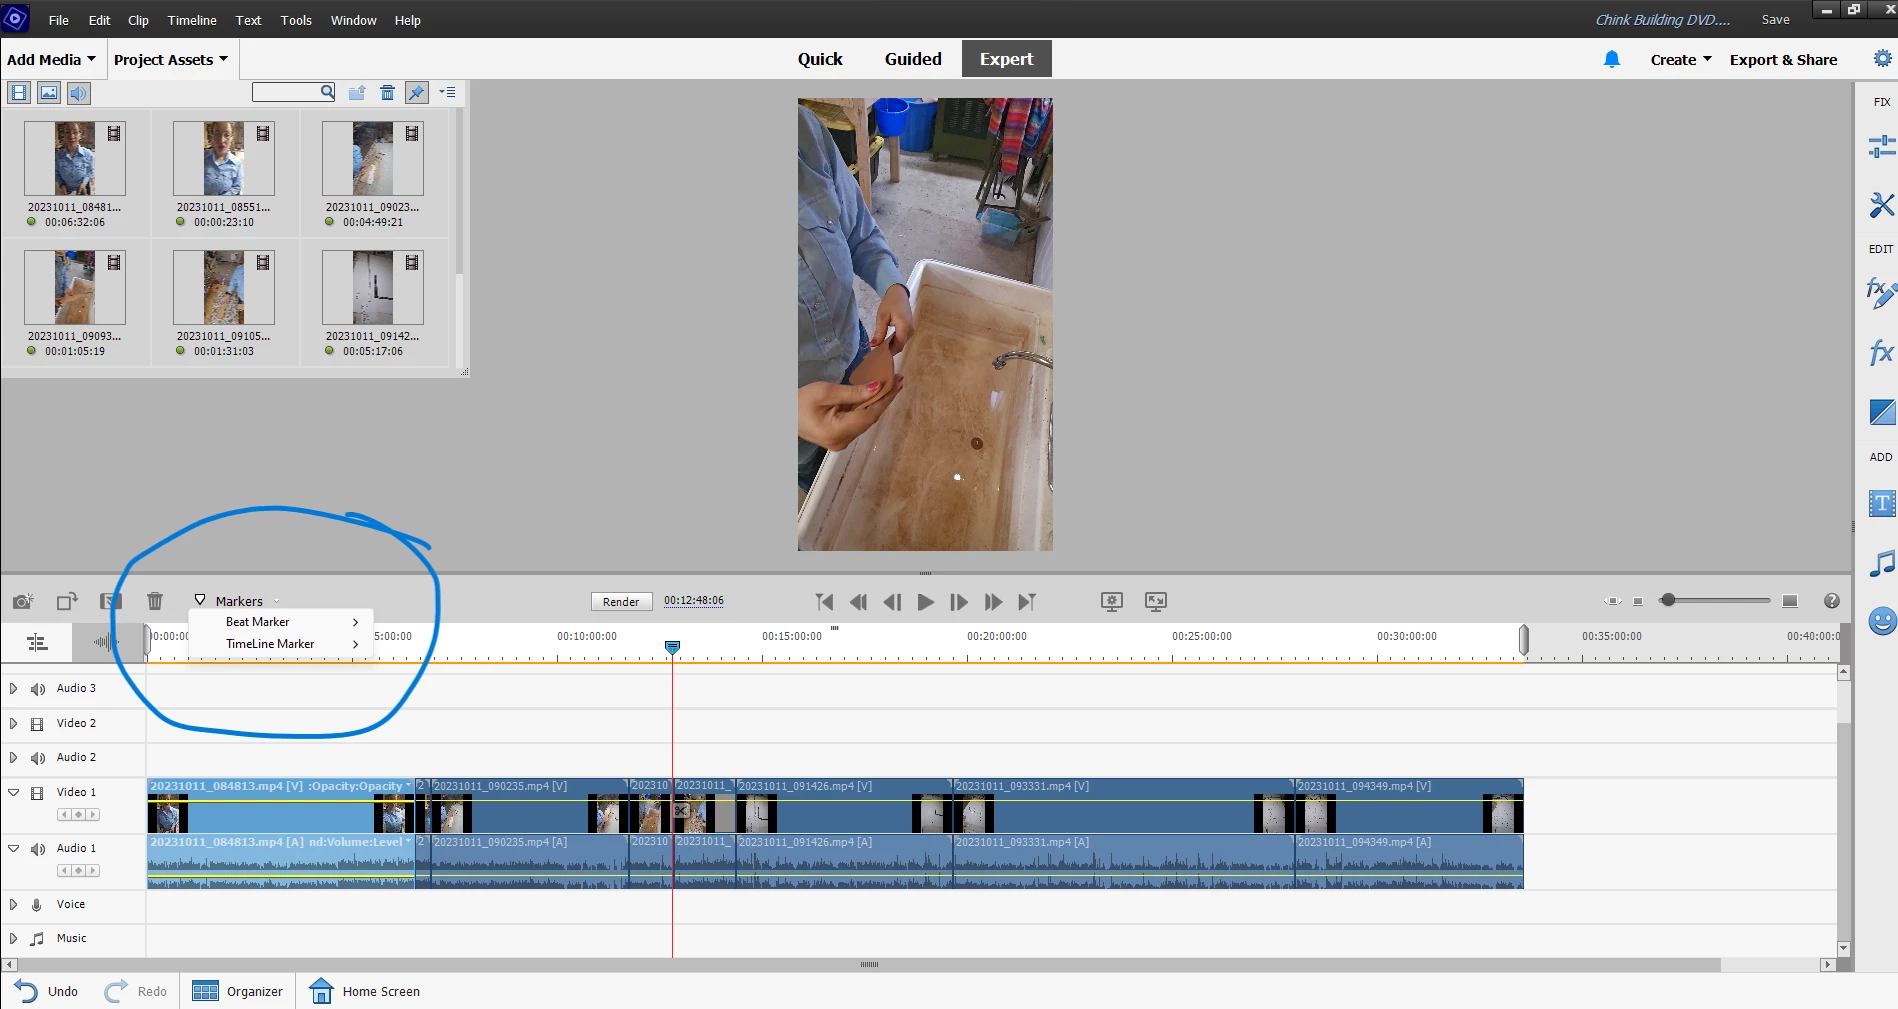This screenshot has height=1009, width=1898.
Task: Rewind the timeline playback
Action: tap(858, 602)
